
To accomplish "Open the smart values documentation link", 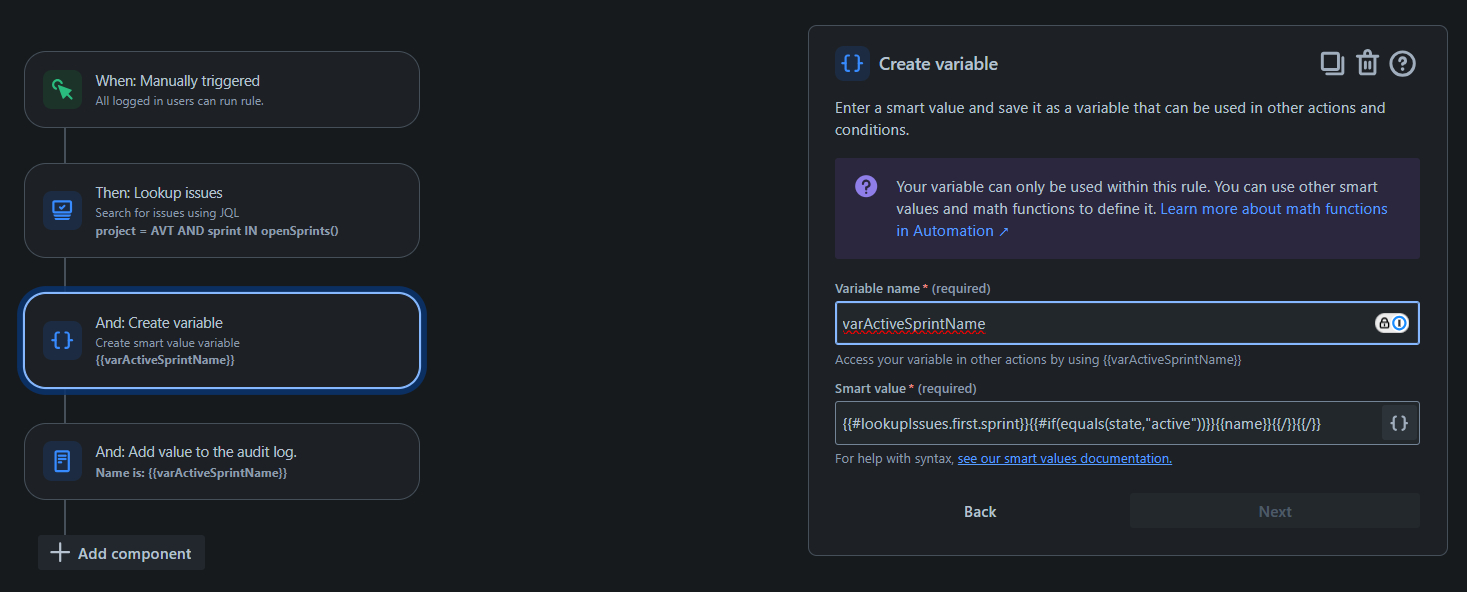I will 1064,458.
